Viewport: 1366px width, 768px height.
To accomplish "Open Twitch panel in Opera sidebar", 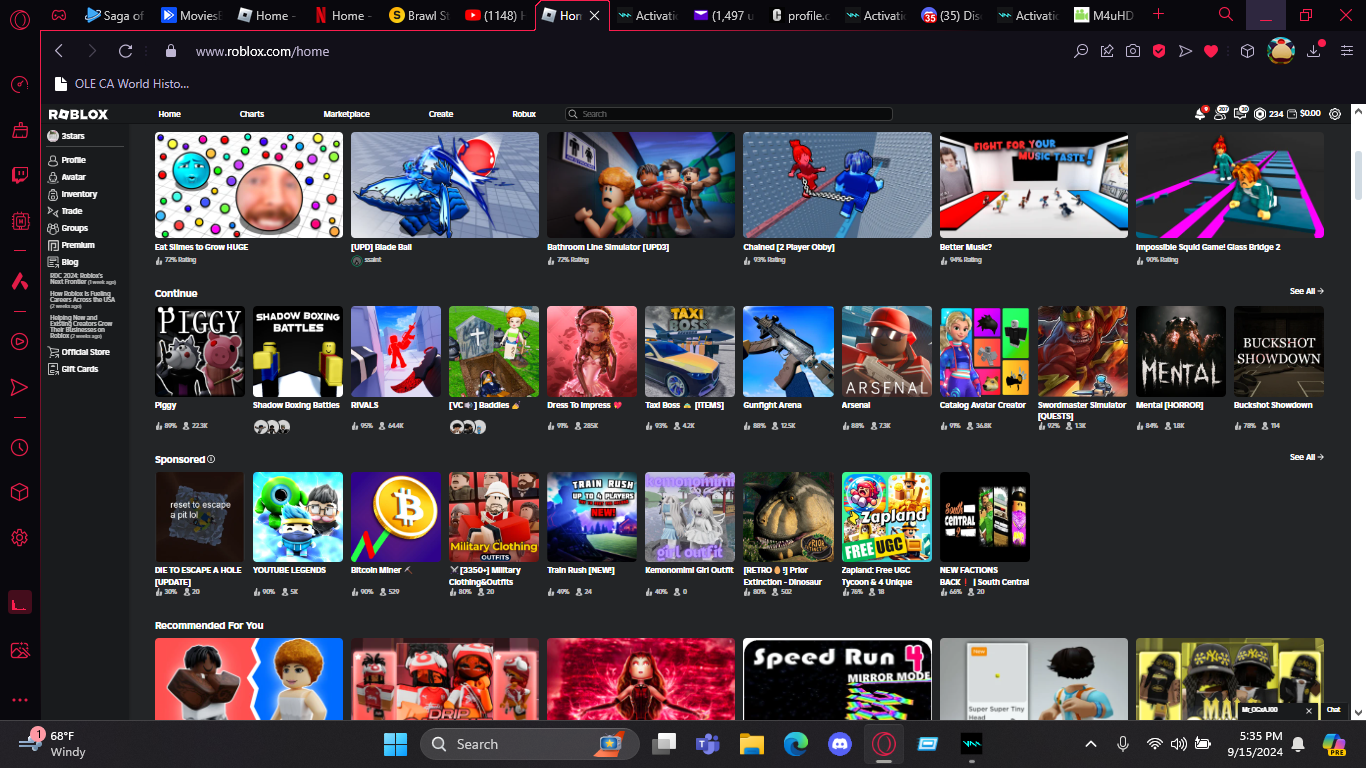I will point(19,176).
